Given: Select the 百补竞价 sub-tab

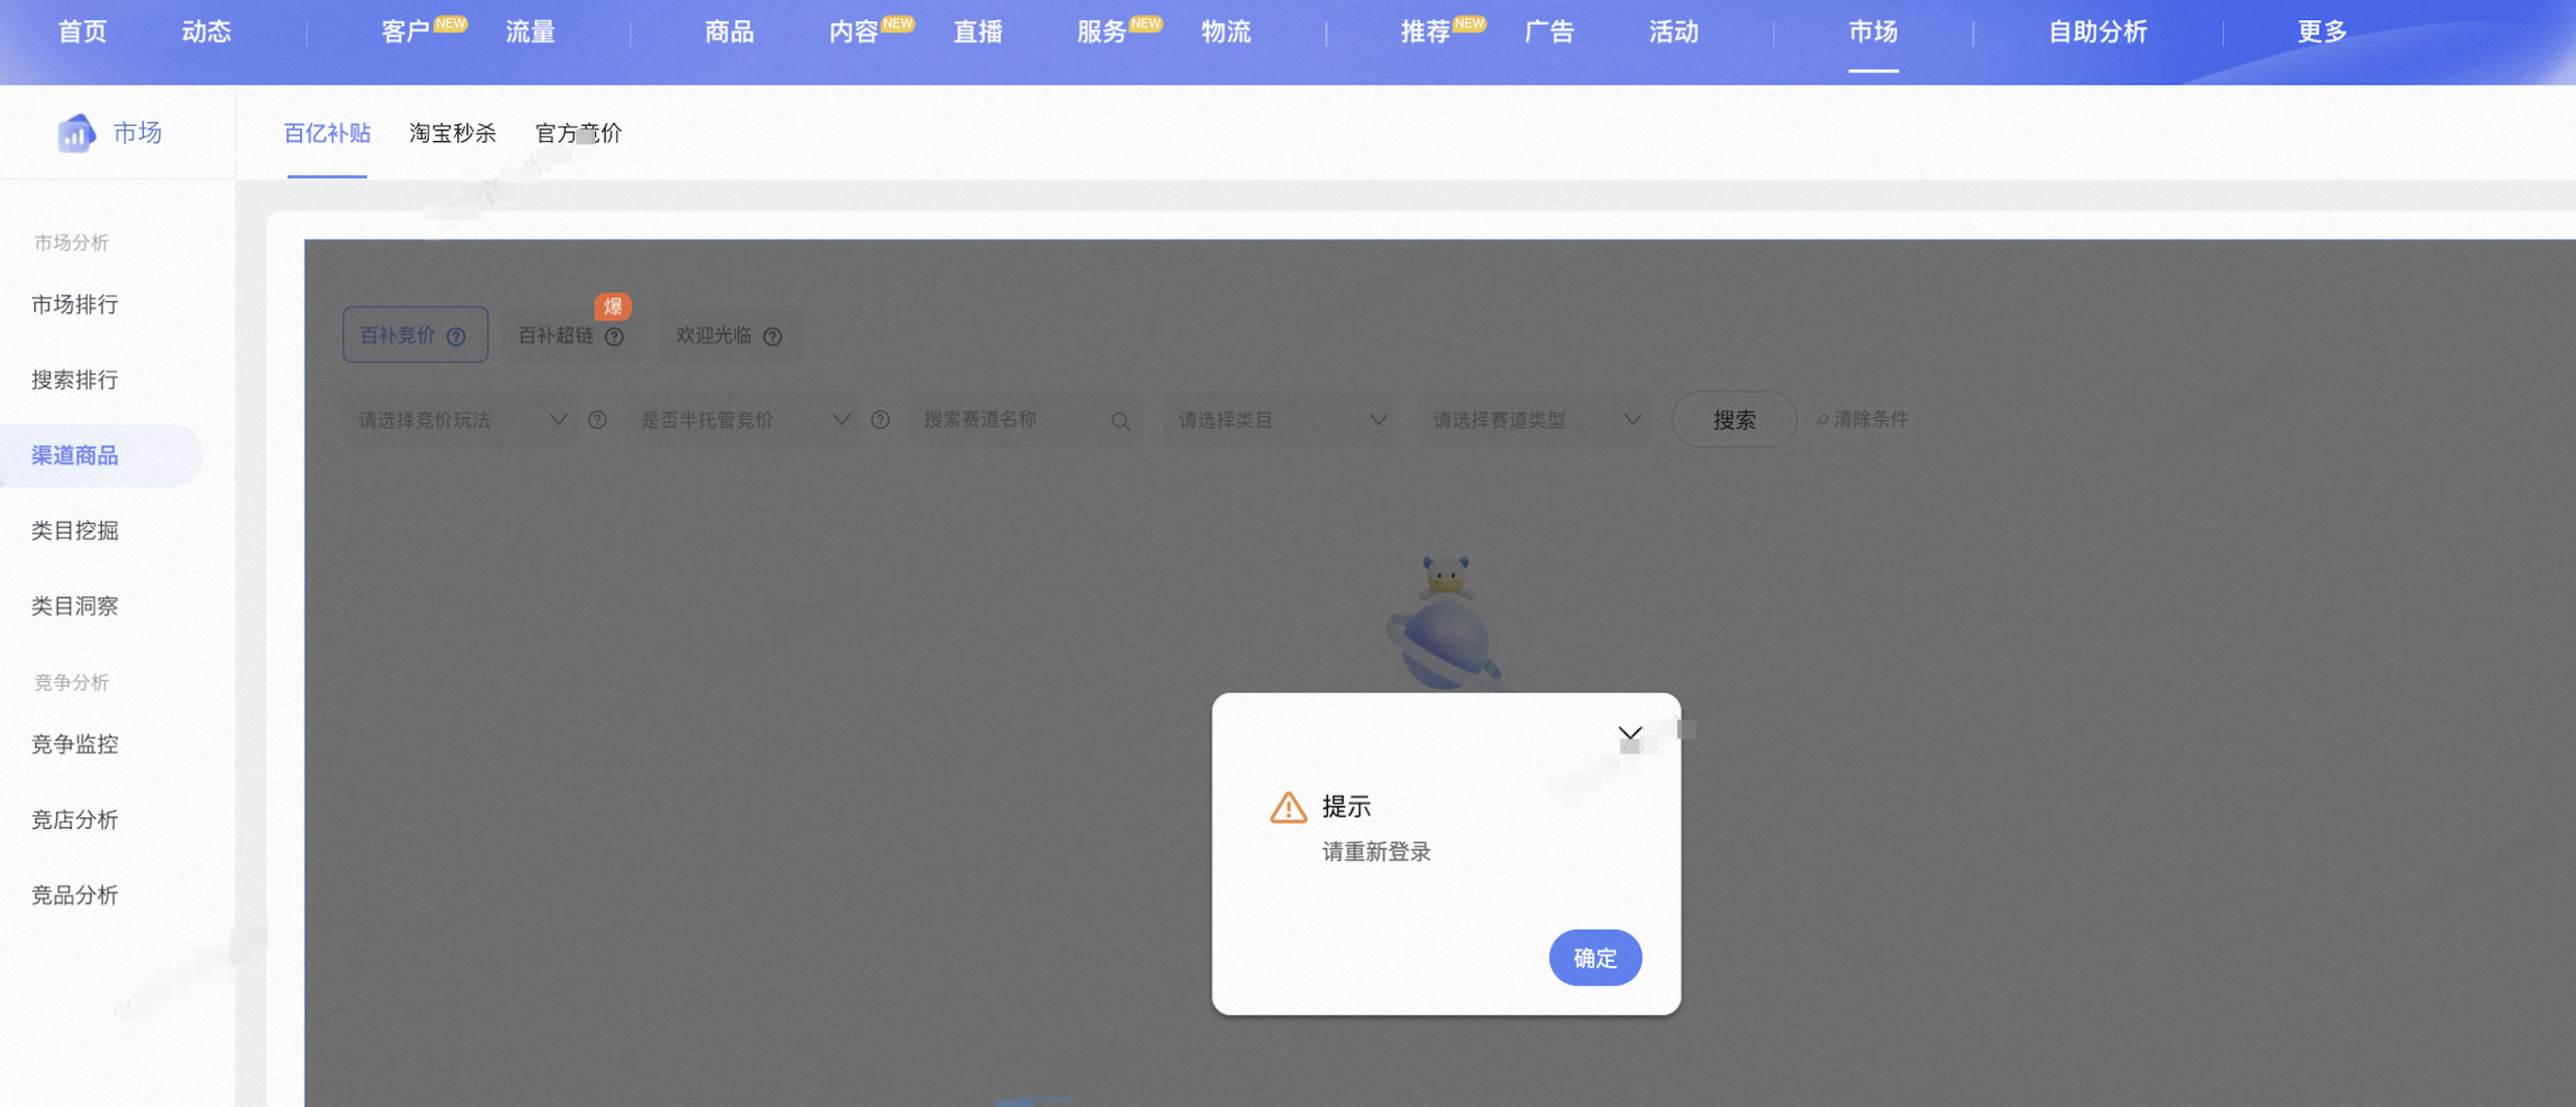Looking at the screenshot, I should (415, 335).
